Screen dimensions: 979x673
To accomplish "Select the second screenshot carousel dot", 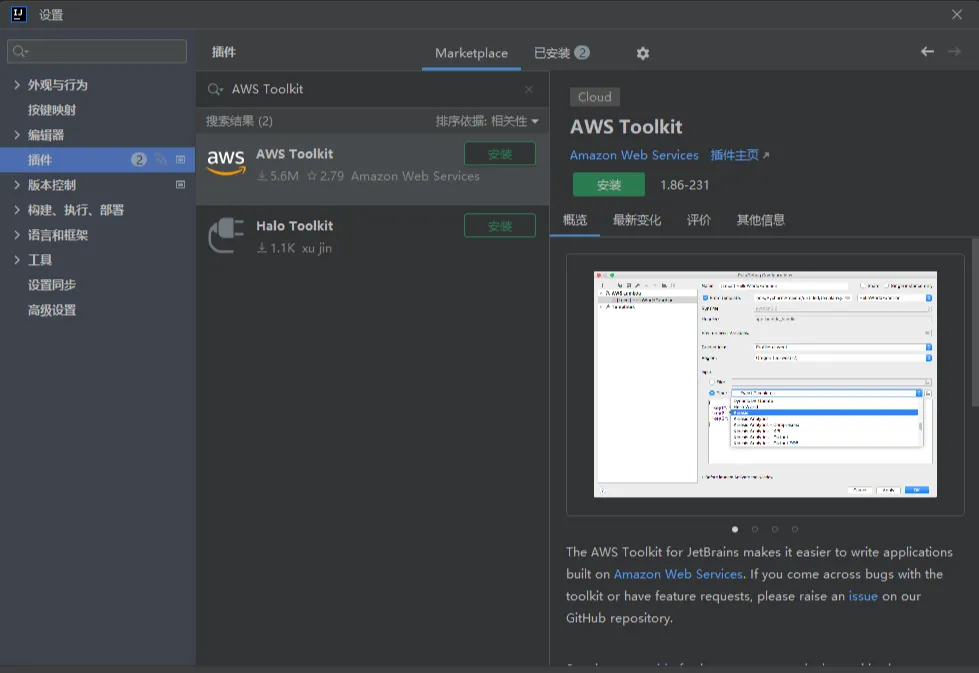I will [755, 529].
